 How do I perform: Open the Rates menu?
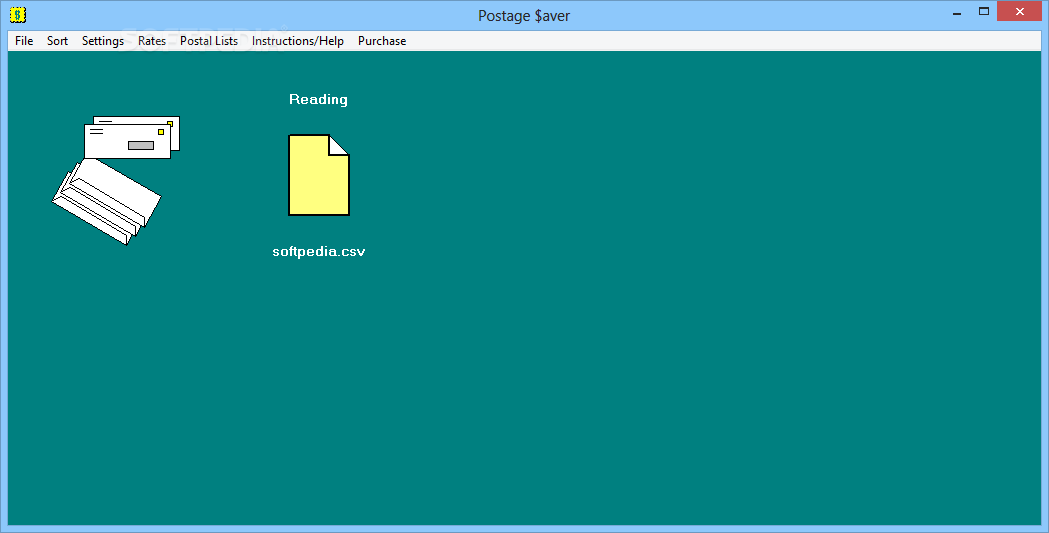(152, 41)
